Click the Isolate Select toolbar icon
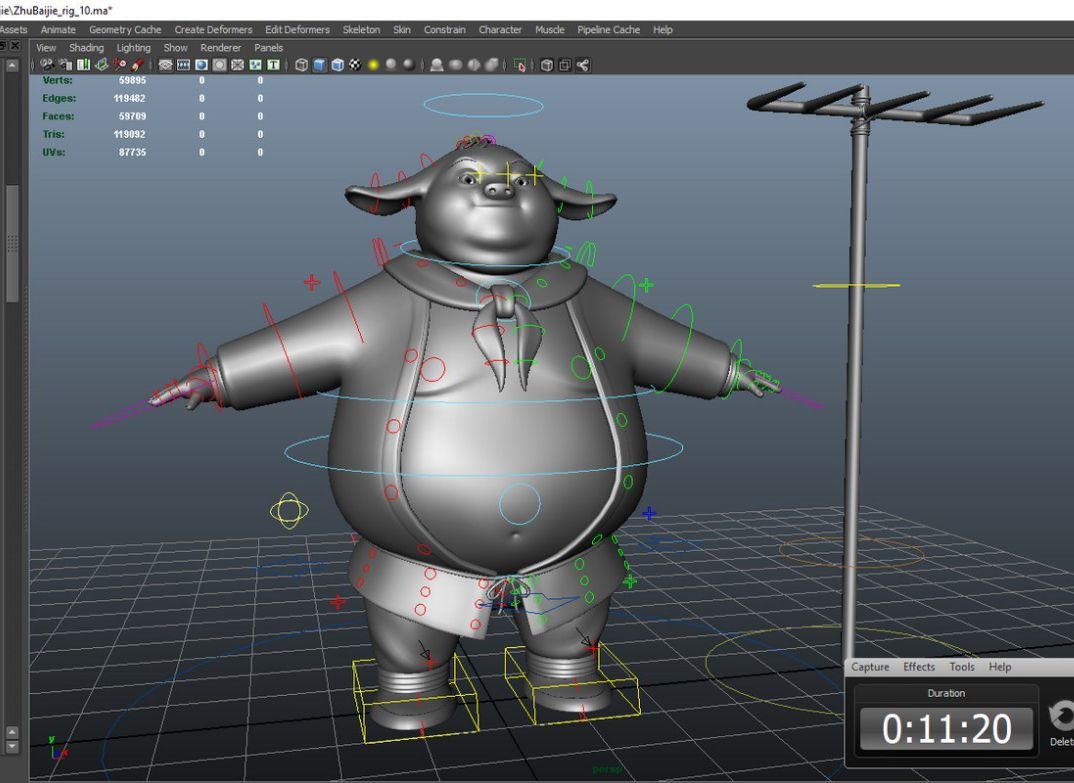This screenshot has height=783, width=1074. tap(519, 65)
